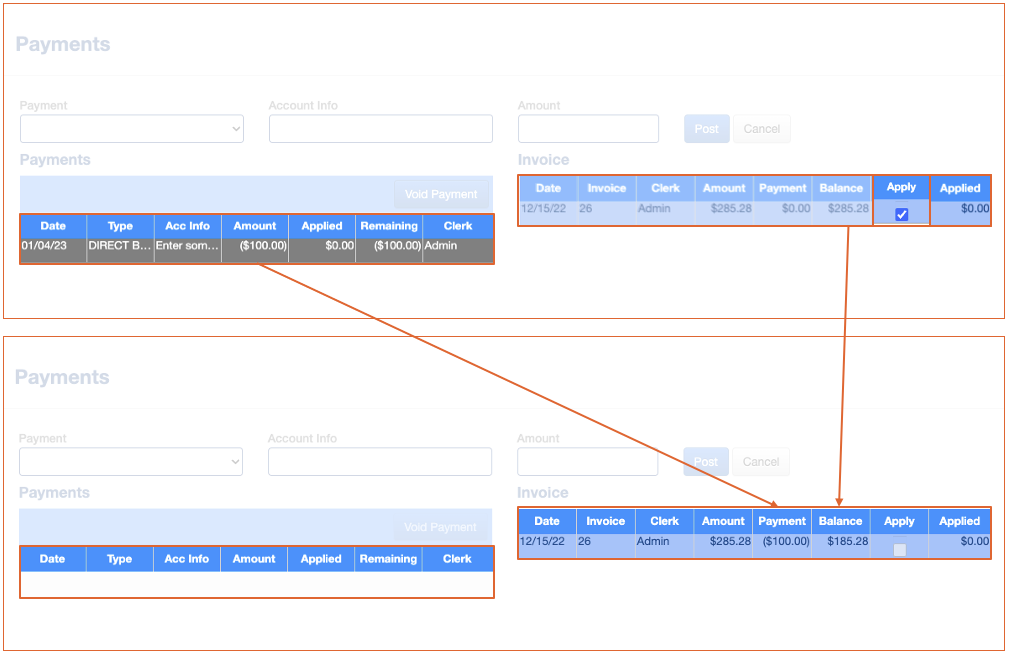Viewport: 1010px width, 653px height.
Task: Click Cancel in the upper payment form
Action: click(761, 129)
